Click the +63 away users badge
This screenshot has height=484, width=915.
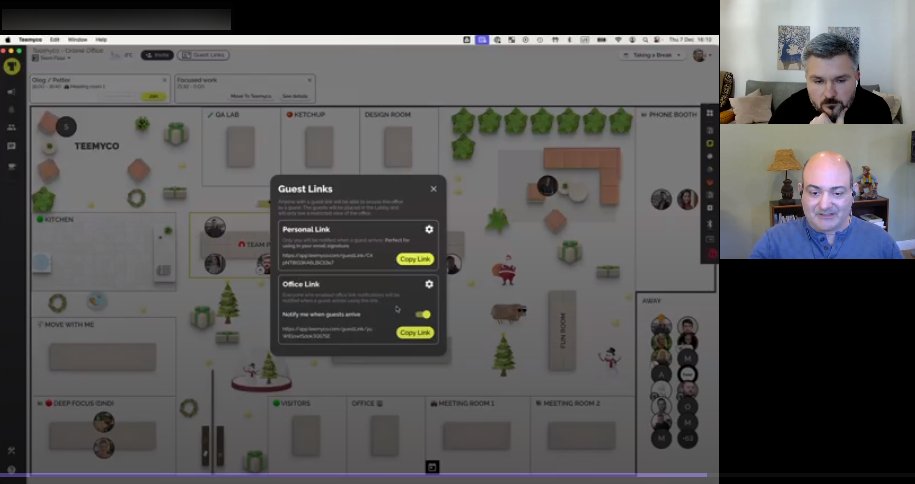tap(687, 438)
